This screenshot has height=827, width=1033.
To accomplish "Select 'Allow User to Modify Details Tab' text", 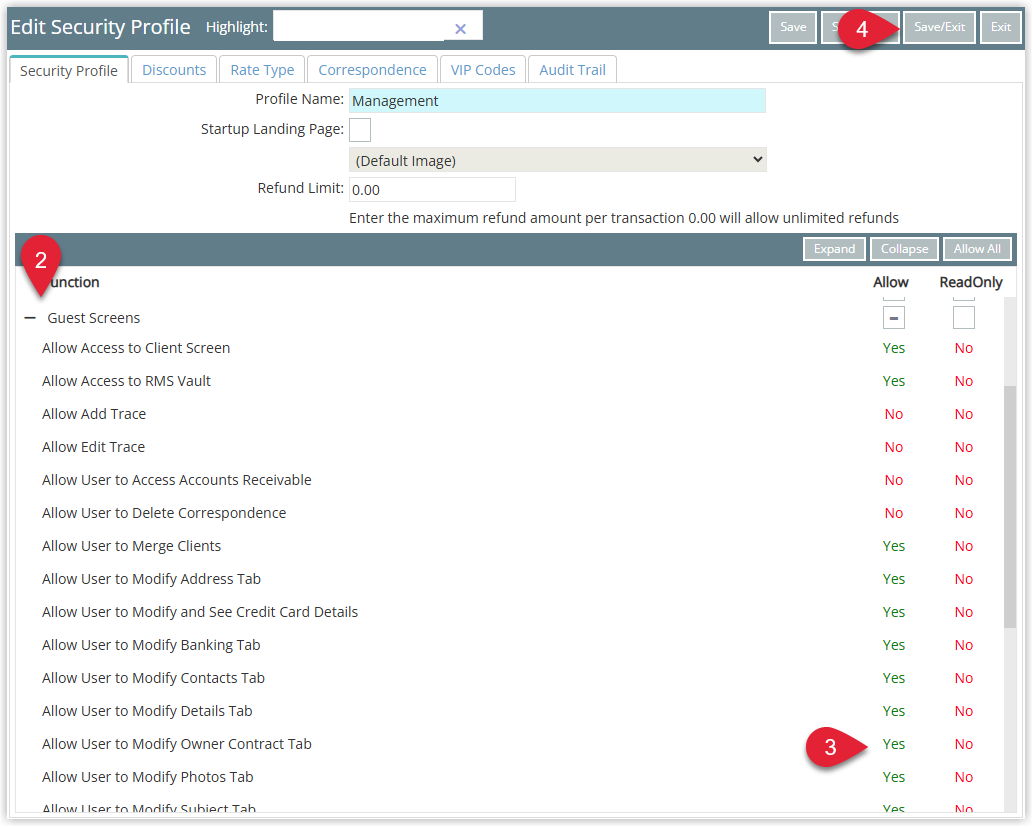I will pos(148,711).
